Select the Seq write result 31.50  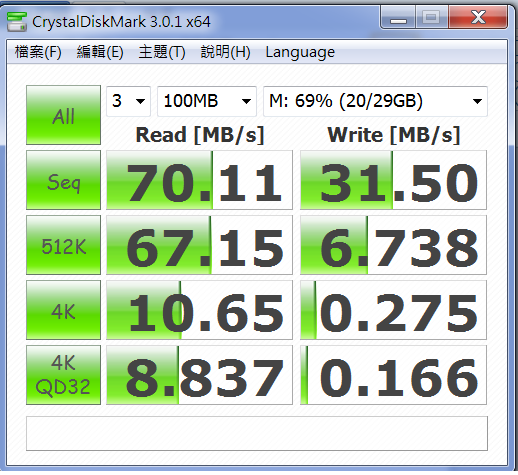(393, 180)
